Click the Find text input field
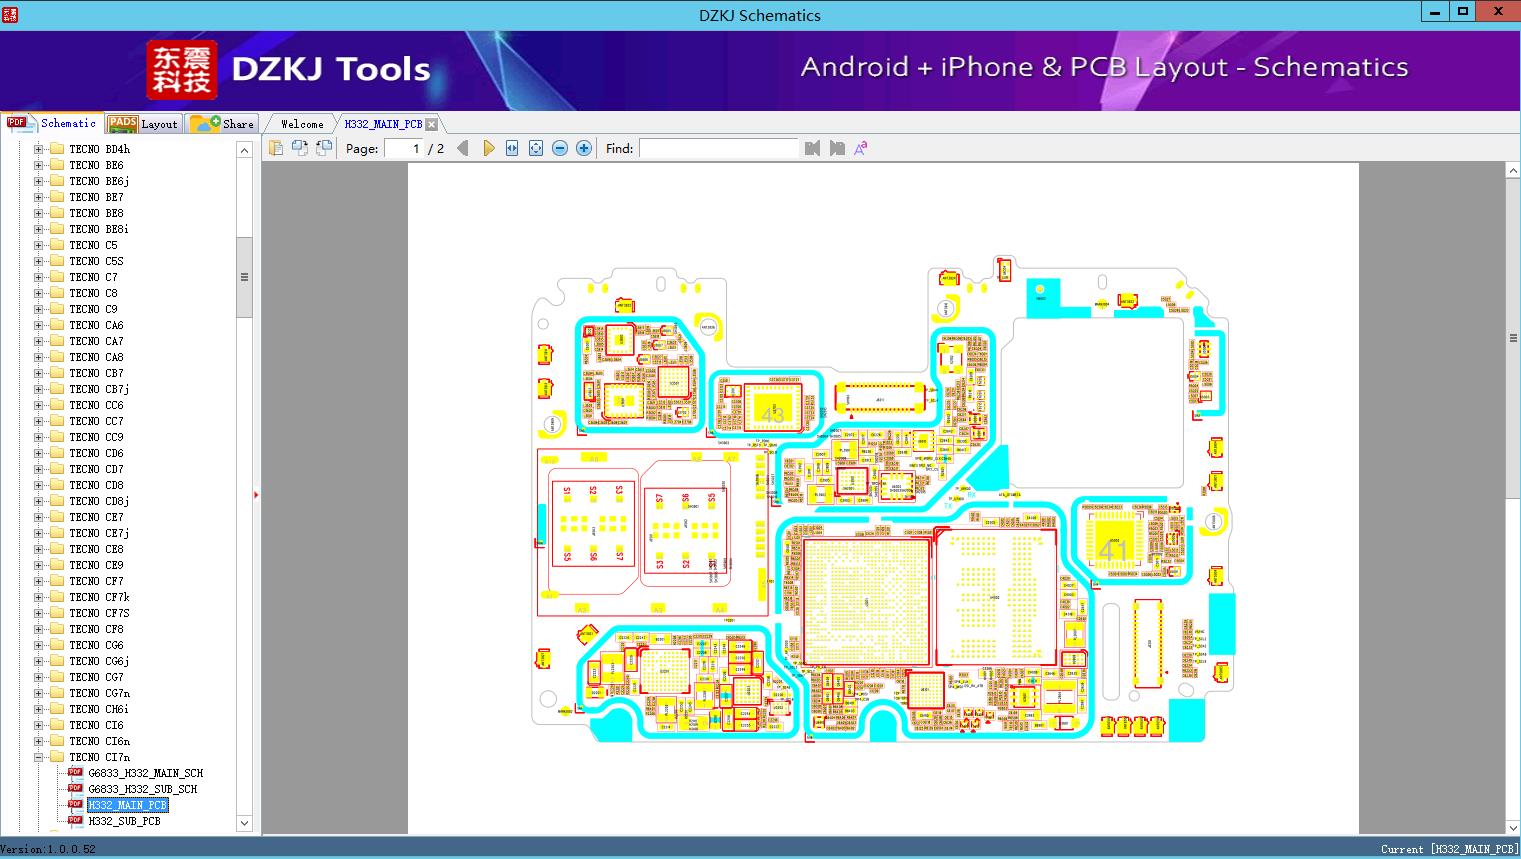The height and width of the screenshot is (859, 1521). [x=718, y=148]
